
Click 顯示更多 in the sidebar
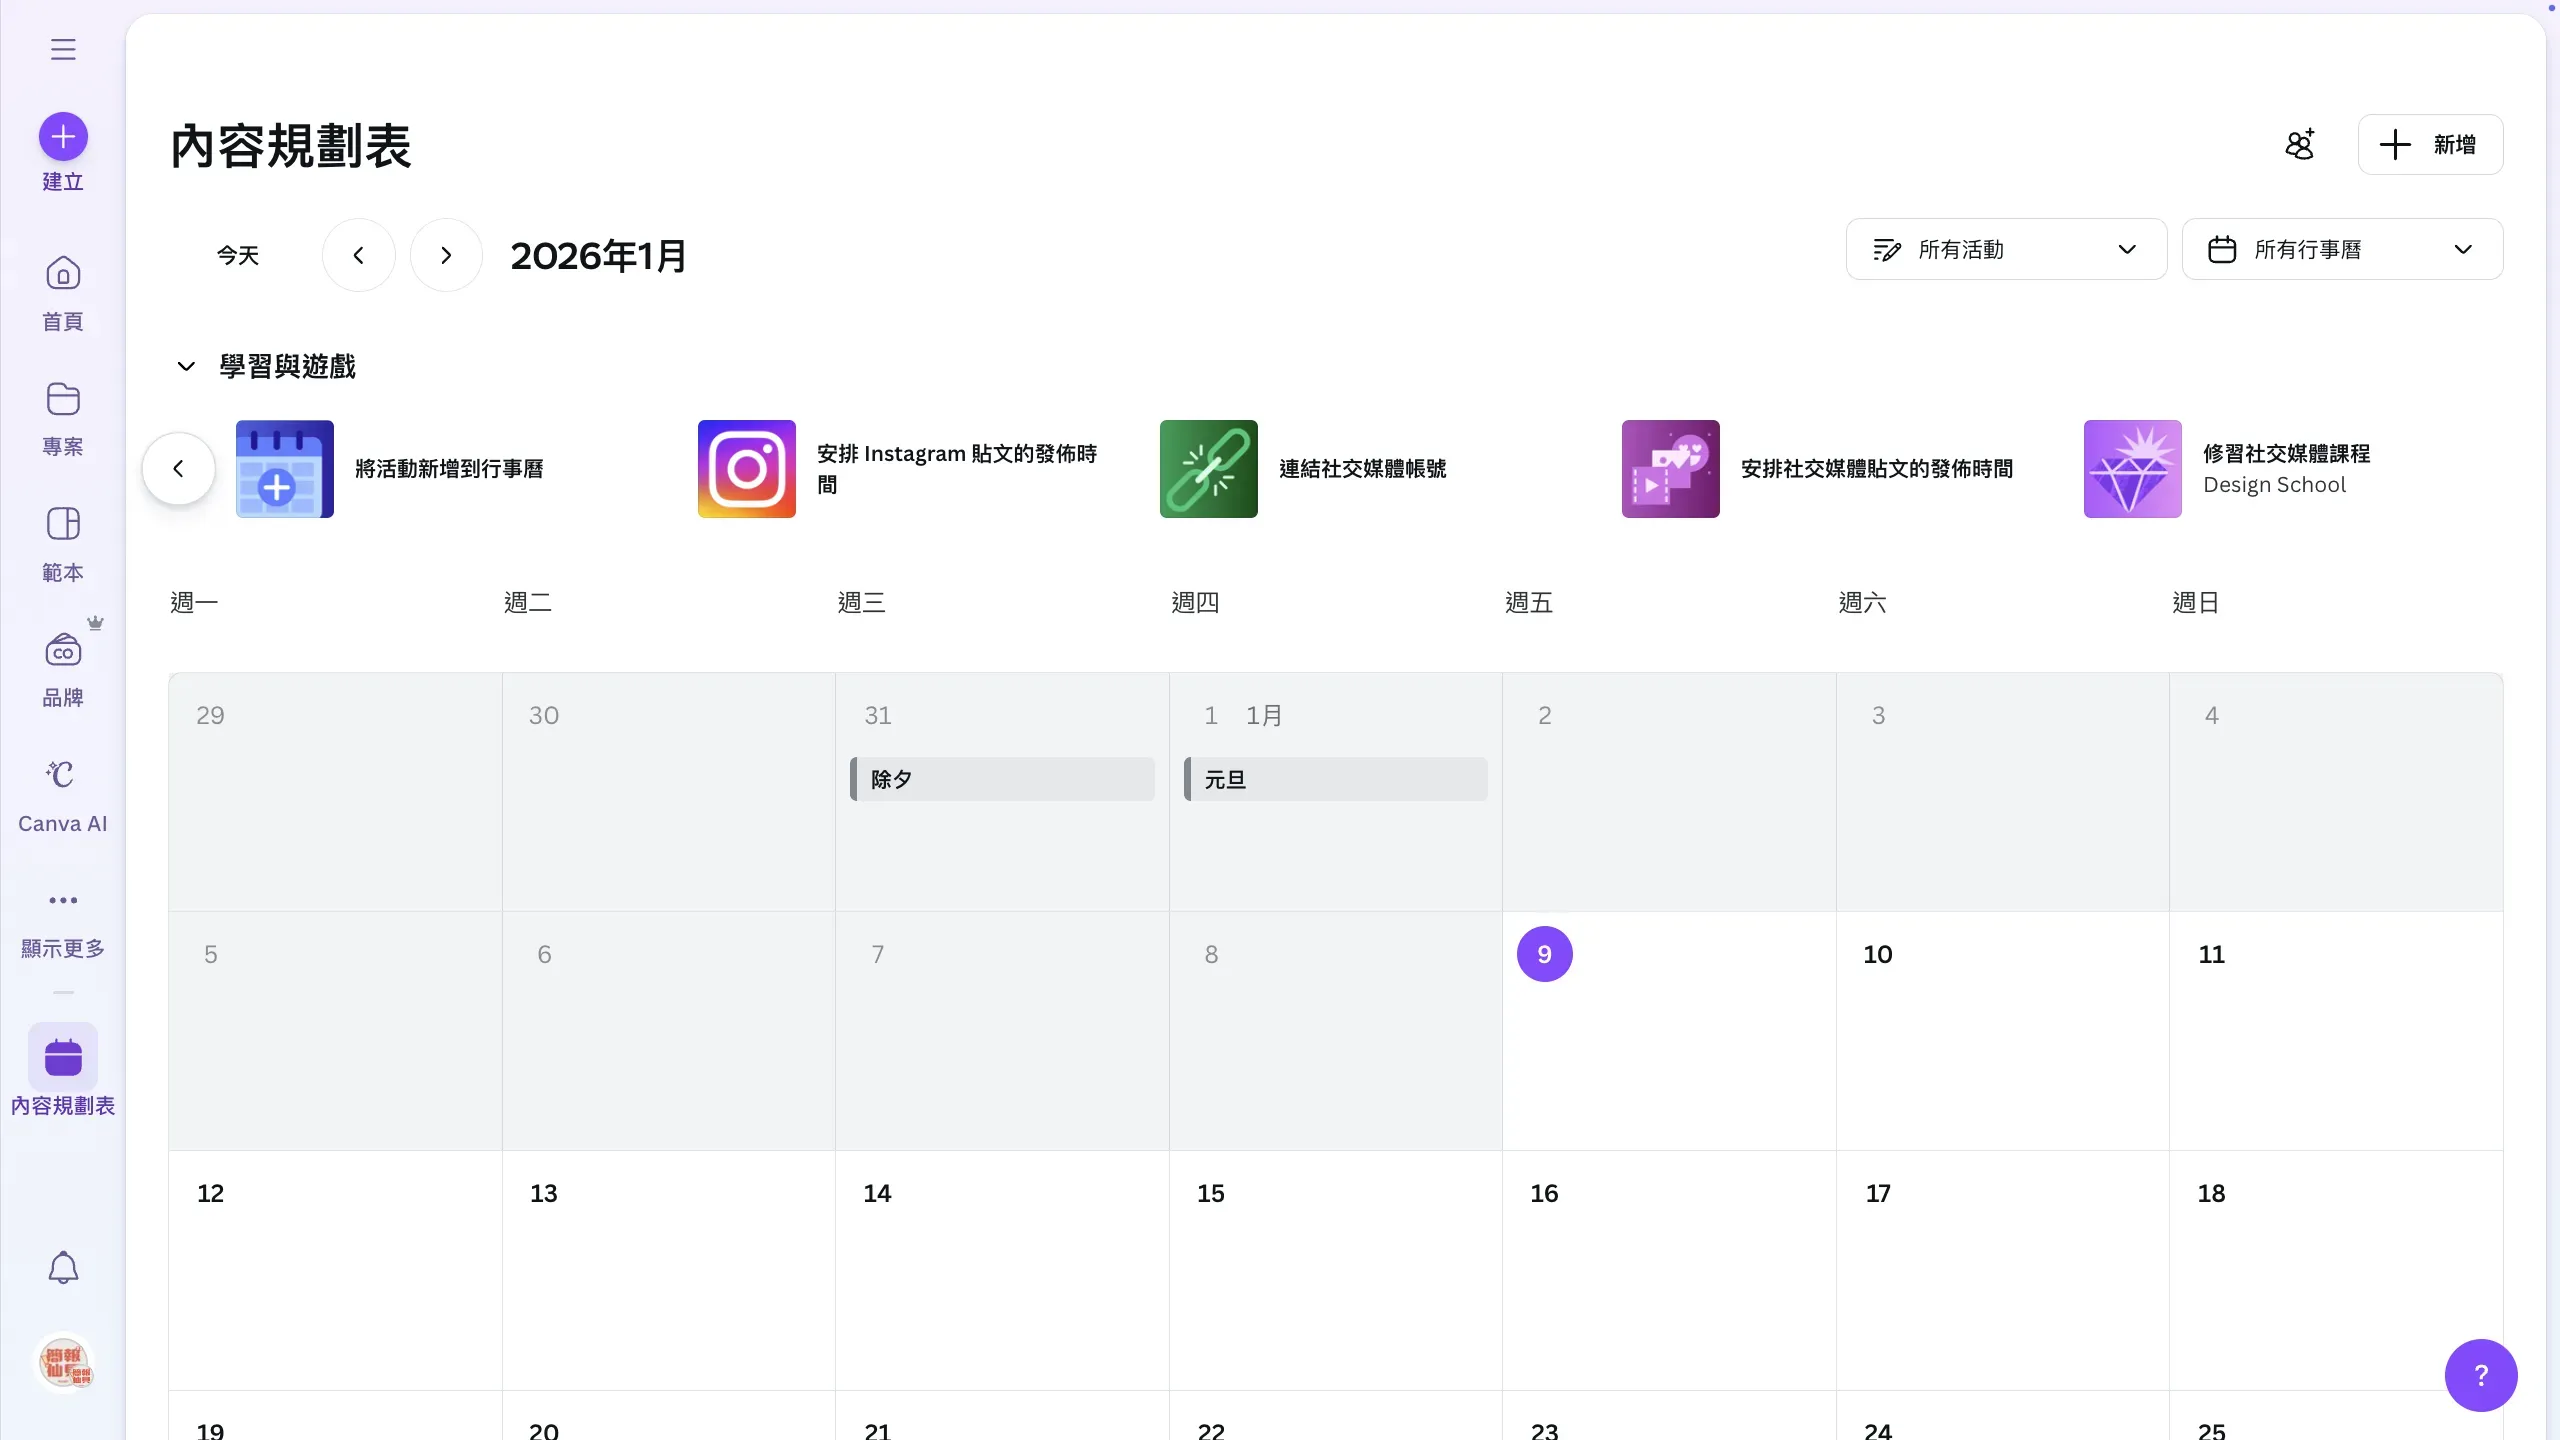pyautogui.click(x=63, y=900)
